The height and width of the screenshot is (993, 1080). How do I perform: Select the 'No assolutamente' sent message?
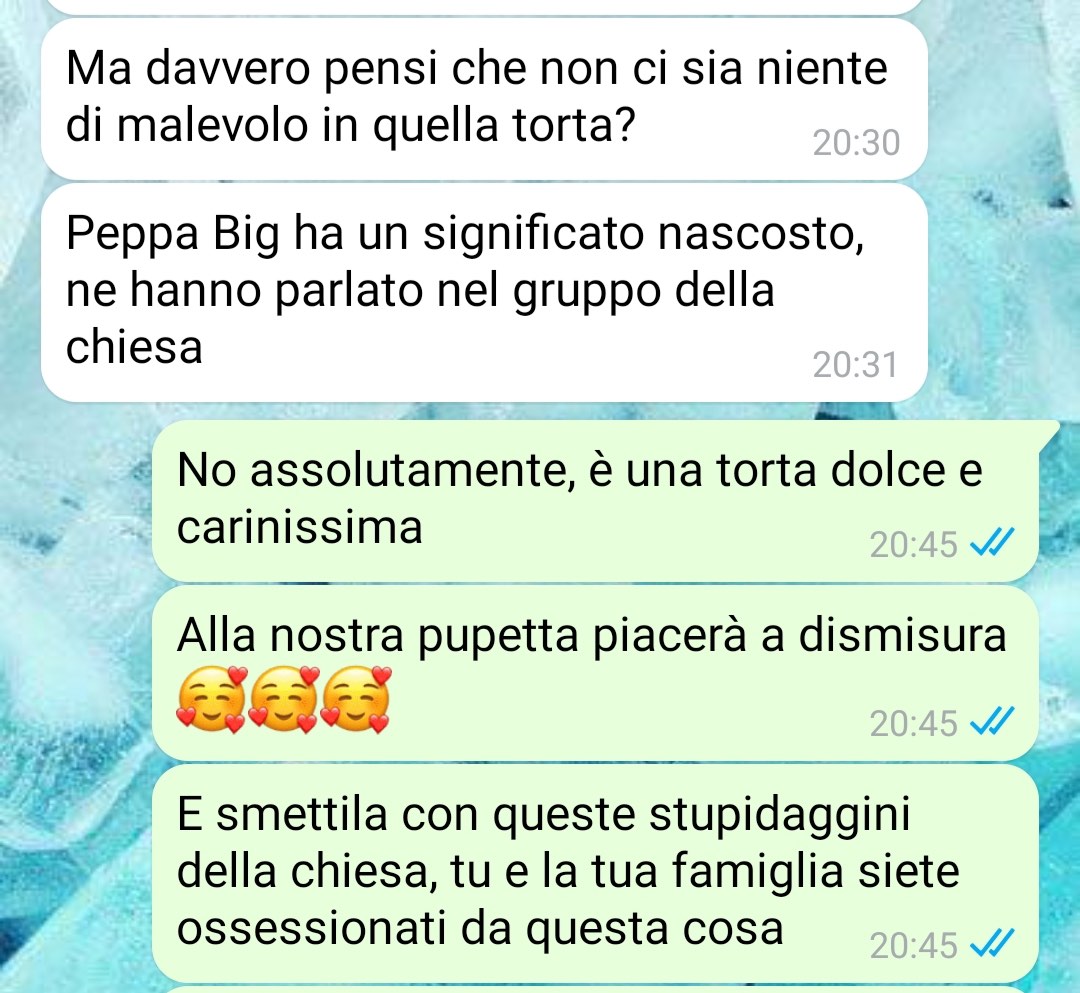[x=594, y=501]
